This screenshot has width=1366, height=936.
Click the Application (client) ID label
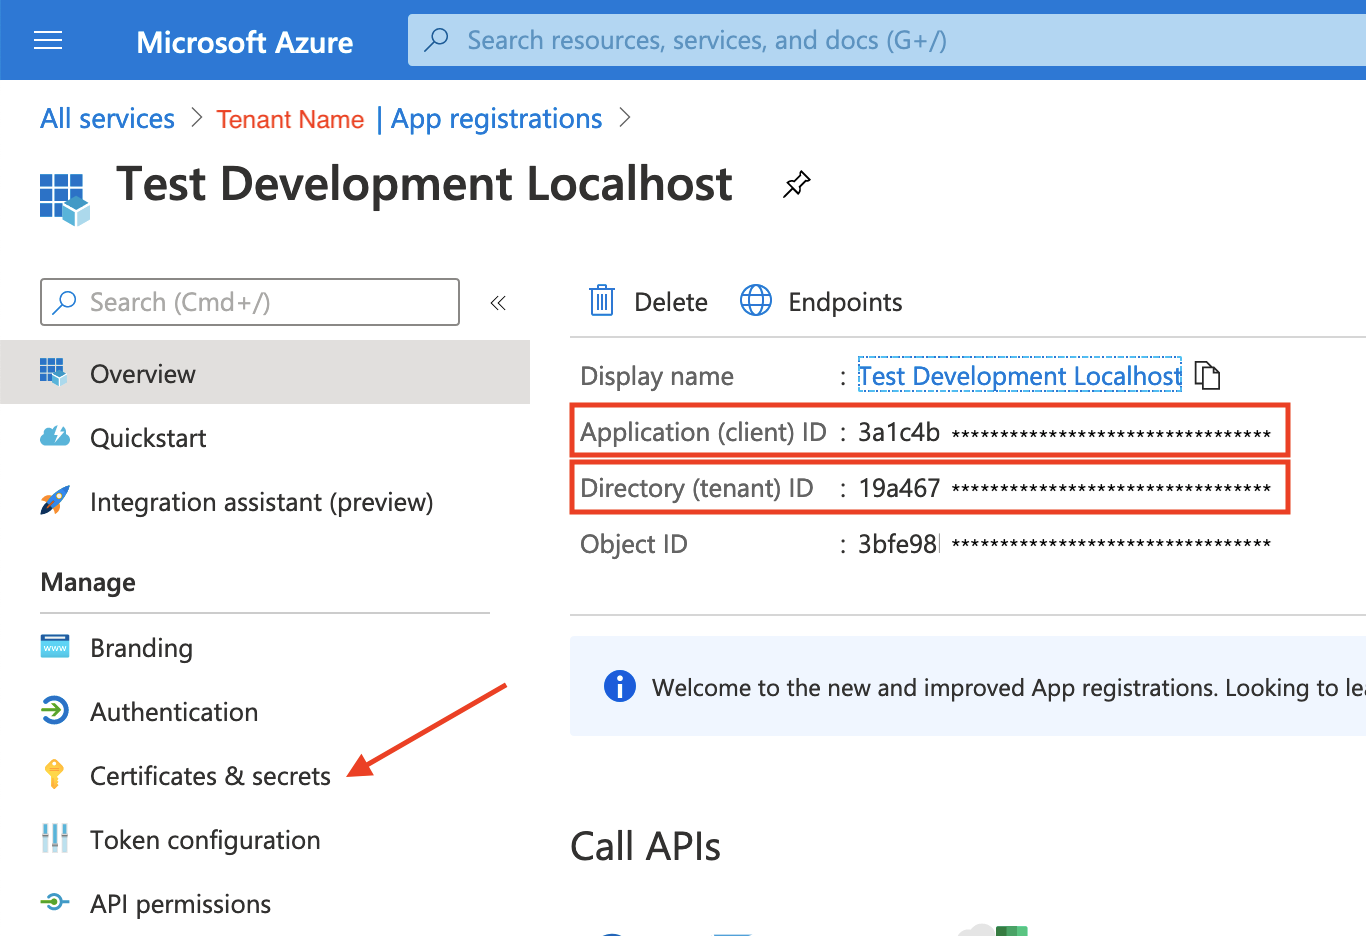click(x=703, y=432)
